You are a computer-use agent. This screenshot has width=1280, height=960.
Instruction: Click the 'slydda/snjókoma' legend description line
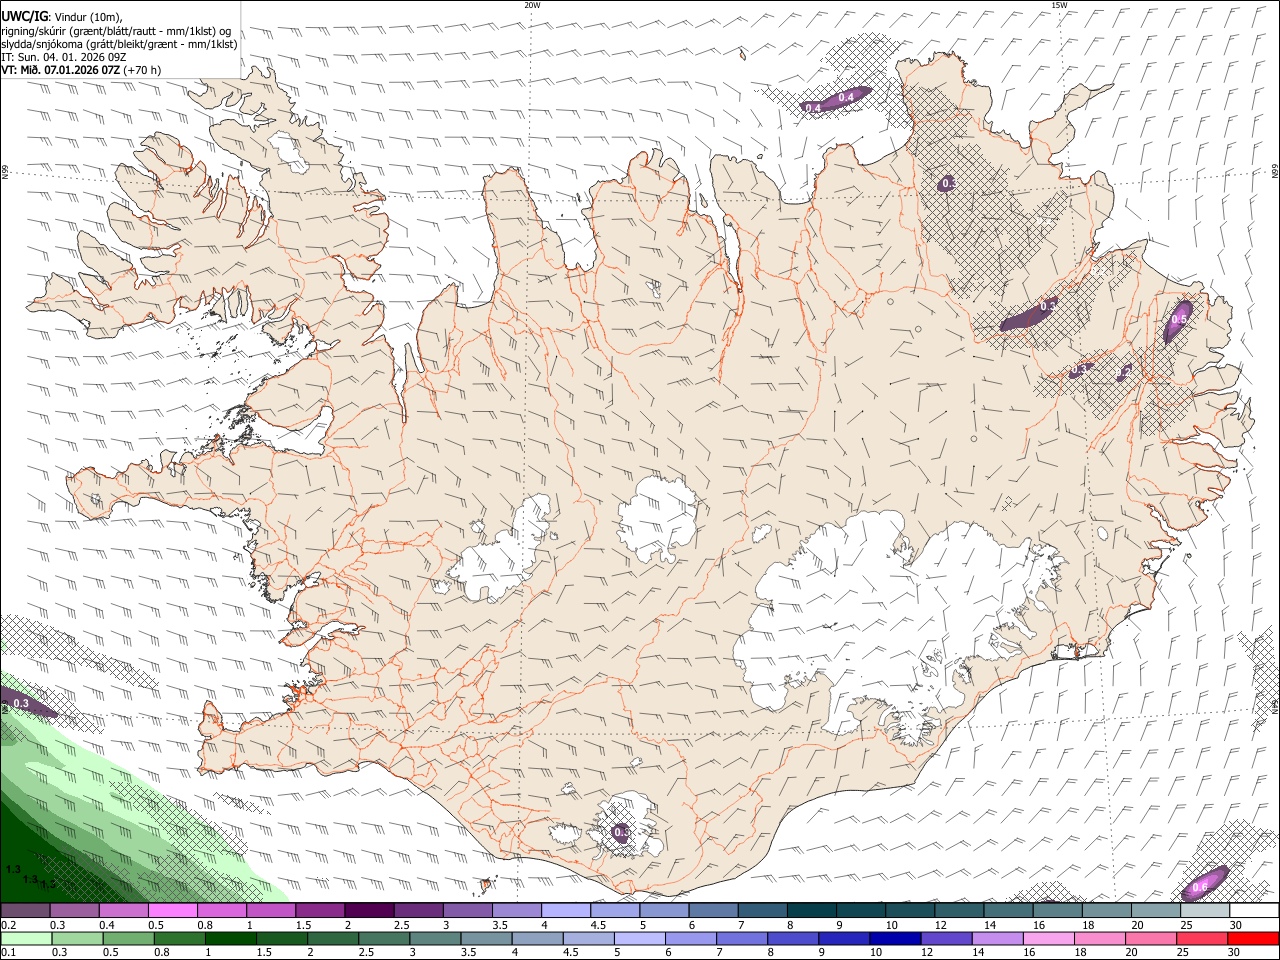click(x=119, y=44)
